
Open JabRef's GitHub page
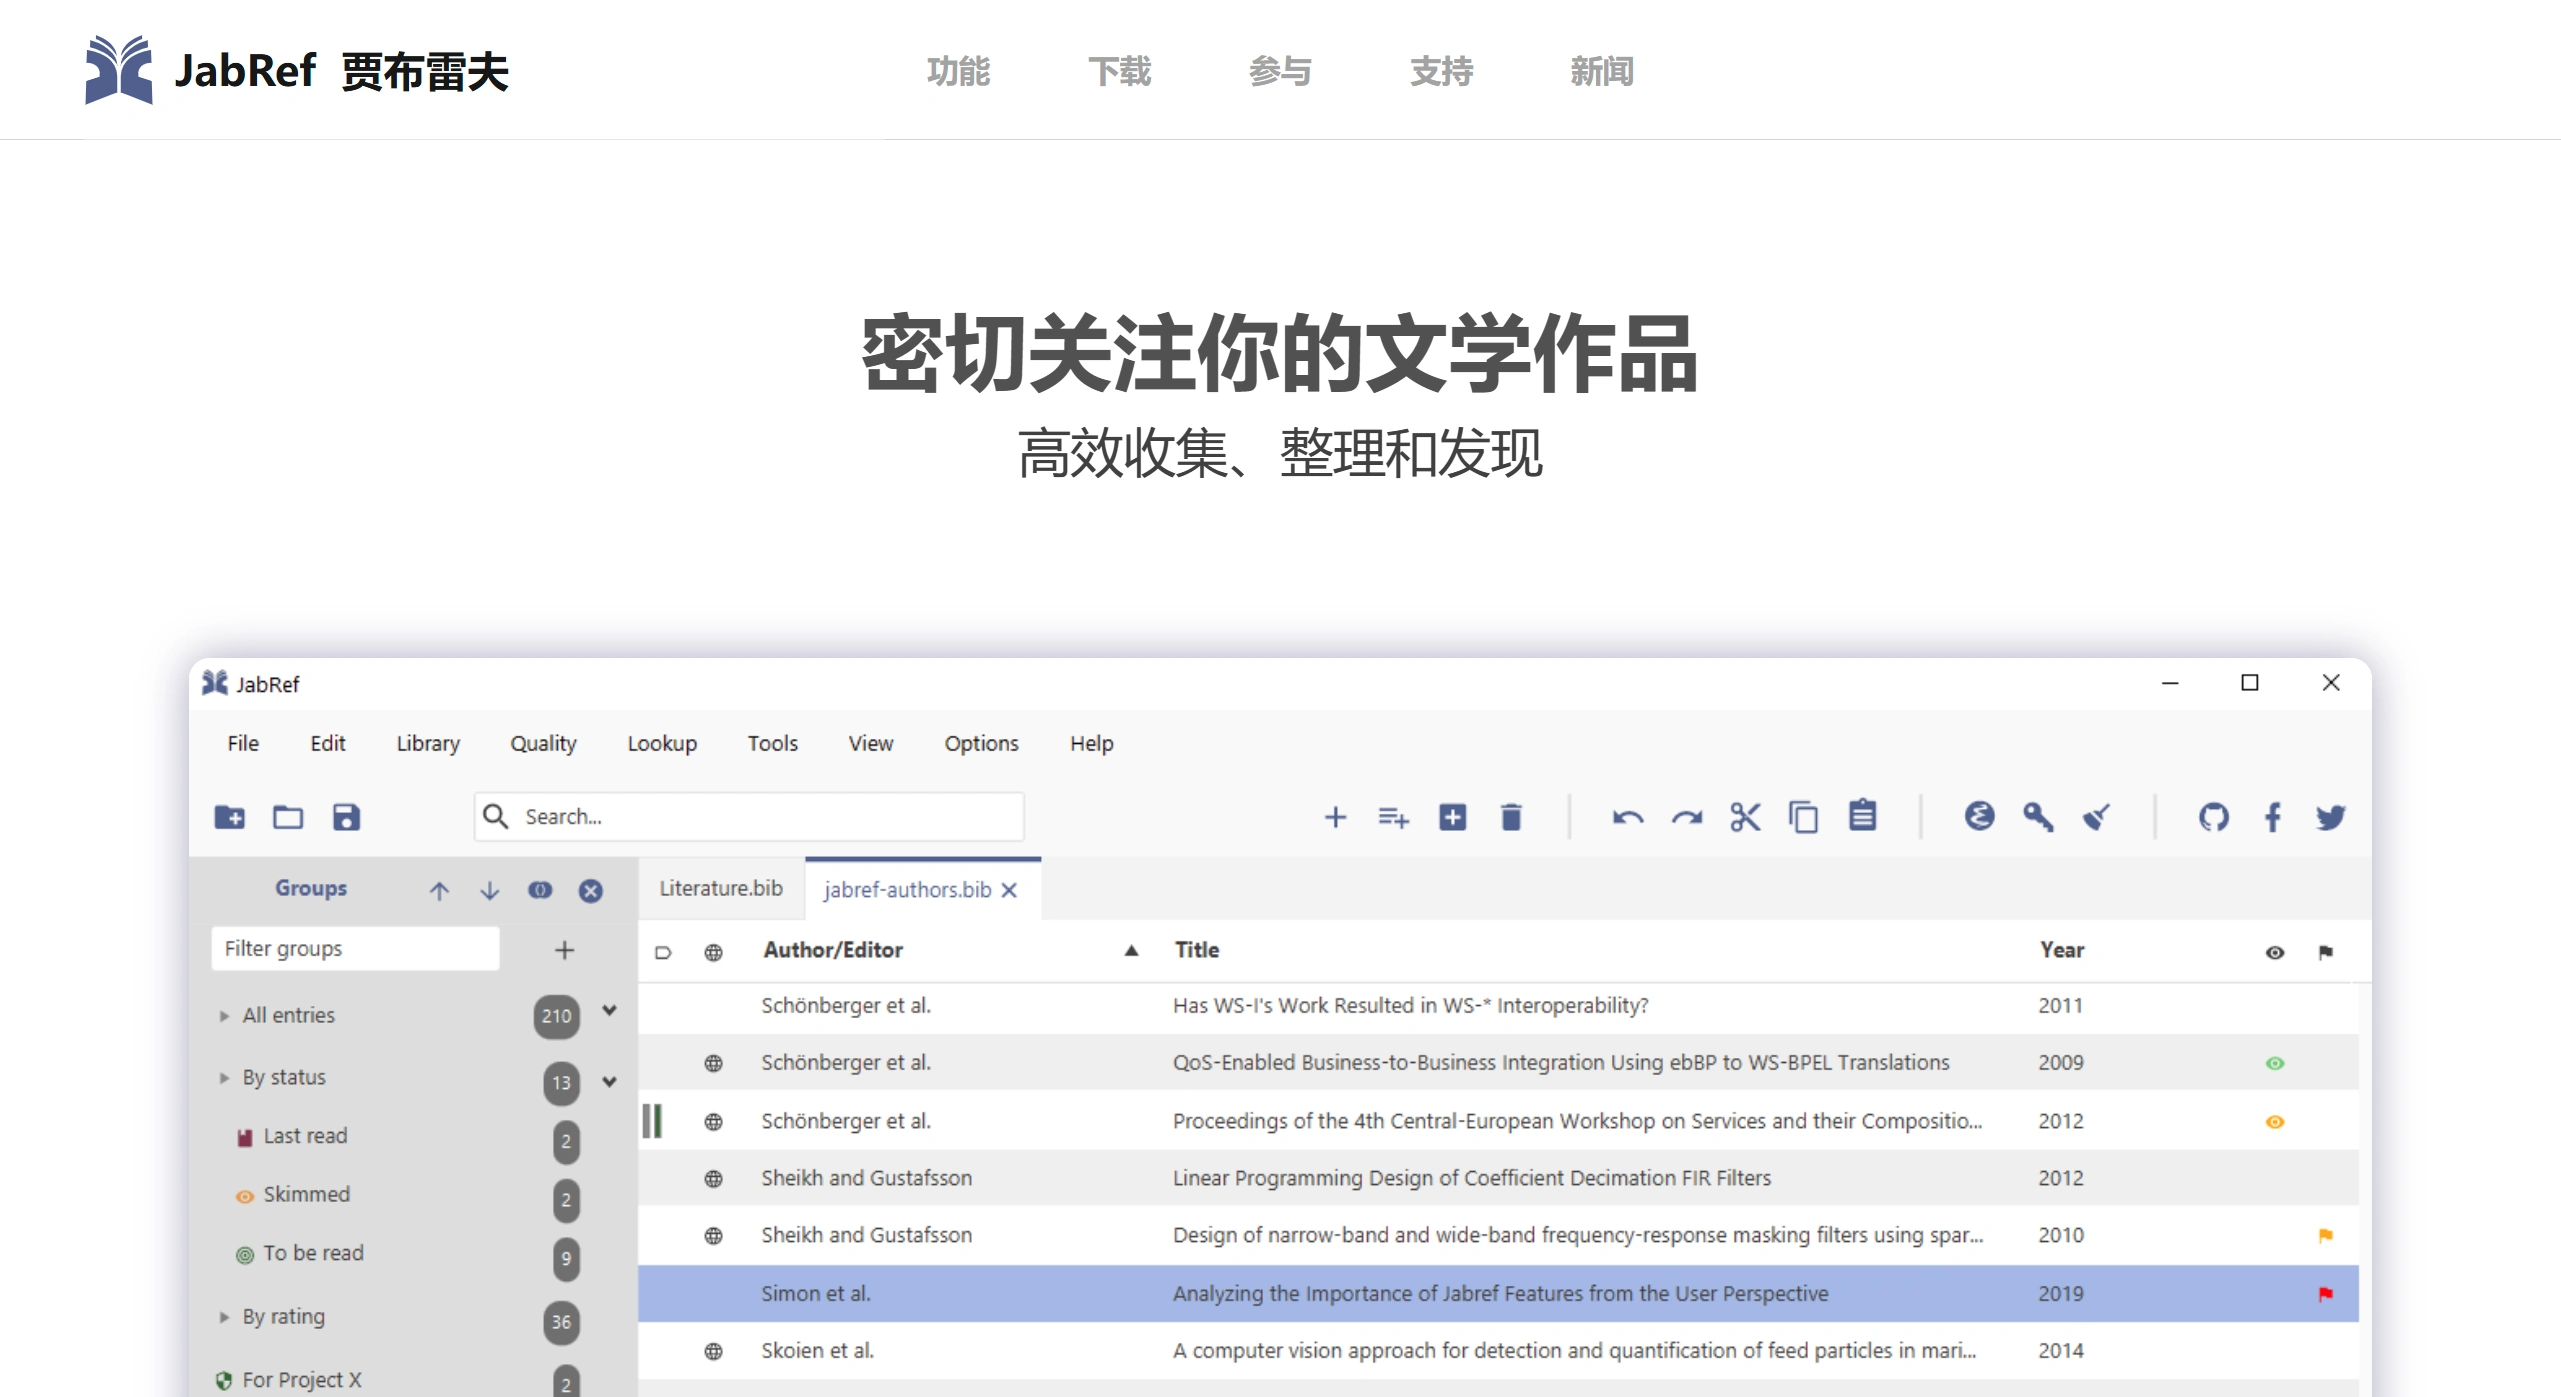(2213, 817)
